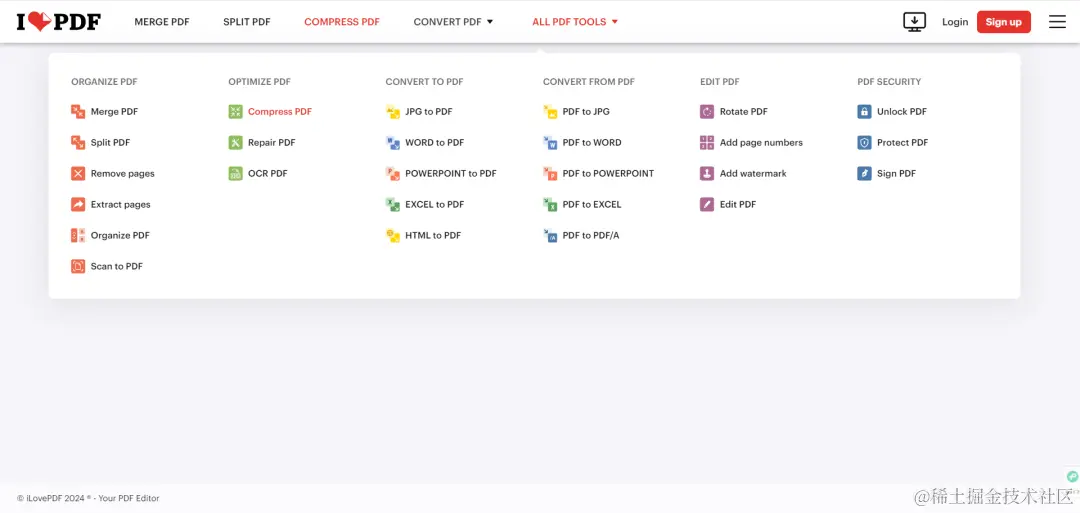Screen dimensions: 1080x513
Task: Click the WORD to PDF icon
Action: [393, 143]
